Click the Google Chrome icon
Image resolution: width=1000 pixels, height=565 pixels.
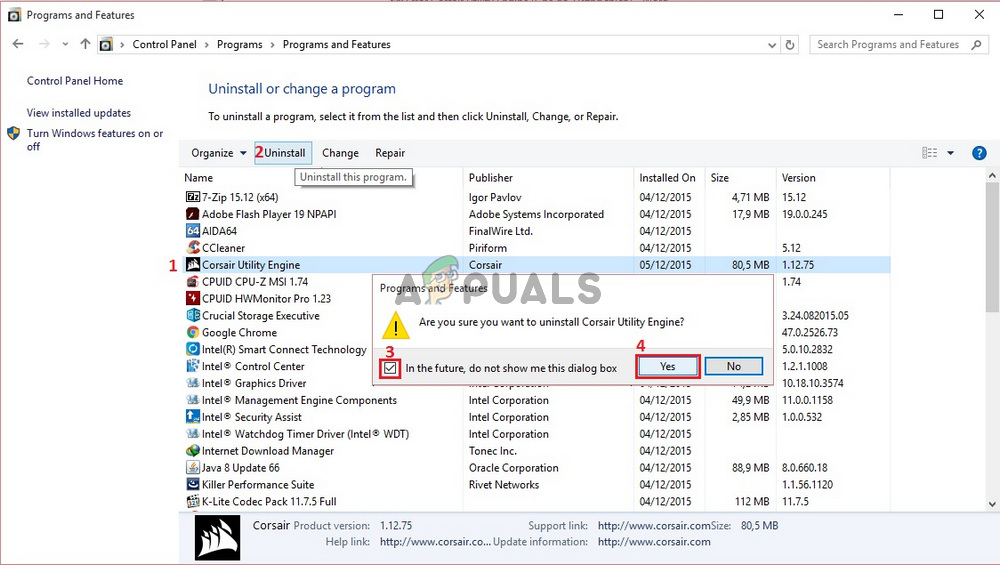tap(193, 332)
